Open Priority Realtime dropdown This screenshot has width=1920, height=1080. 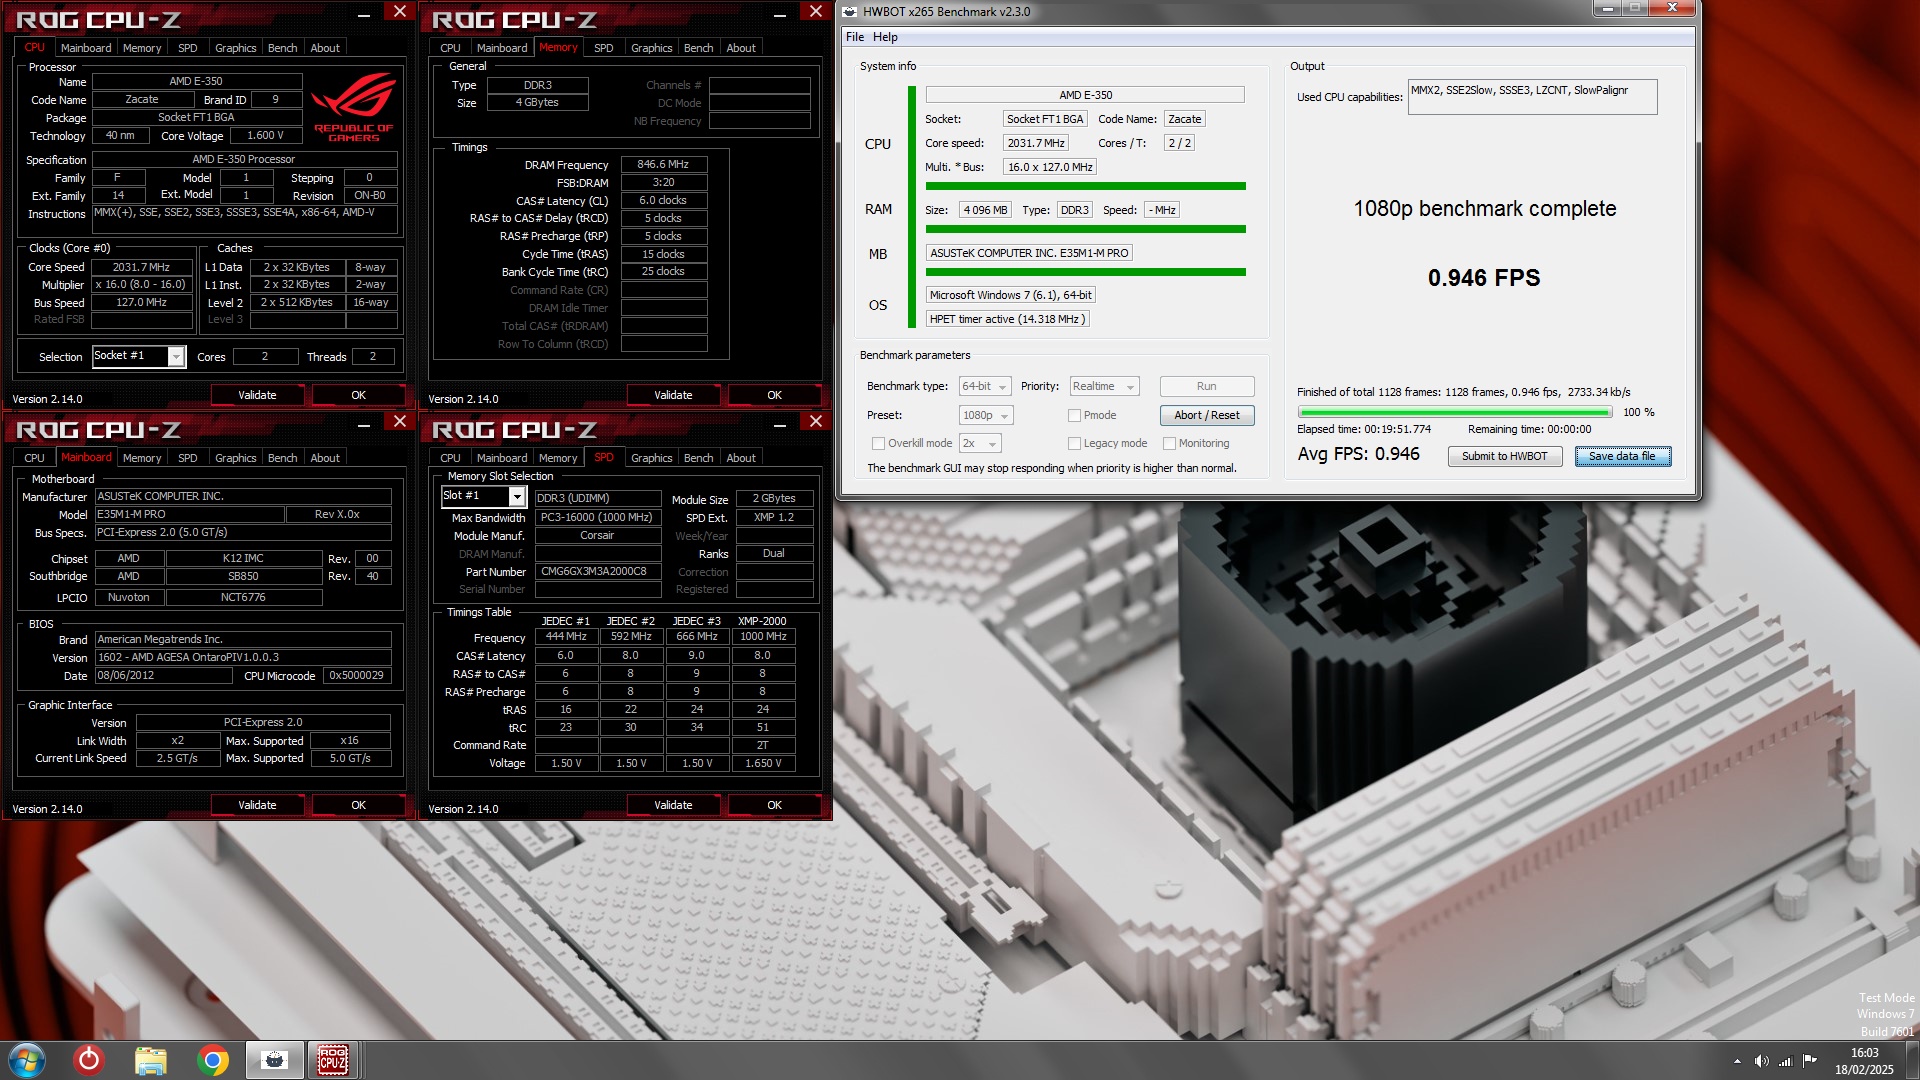click(x=1104, y=386)
